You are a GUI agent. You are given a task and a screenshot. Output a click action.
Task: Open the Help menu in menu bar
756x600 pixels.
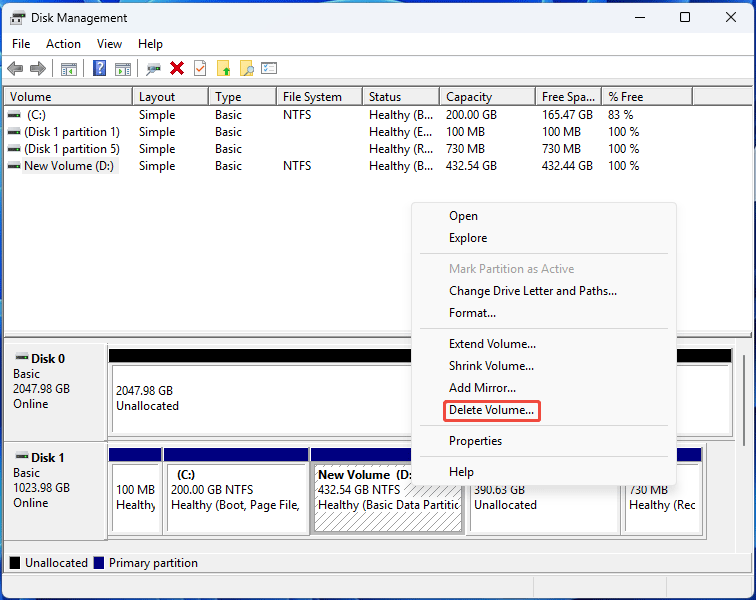tap(150, 44)
